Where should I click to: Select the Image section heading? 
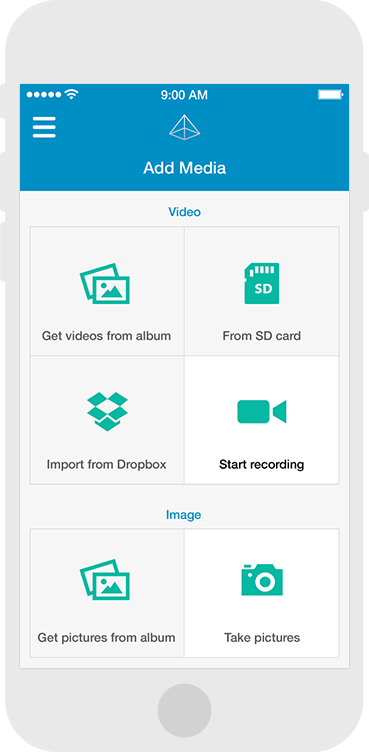point(184,515)
